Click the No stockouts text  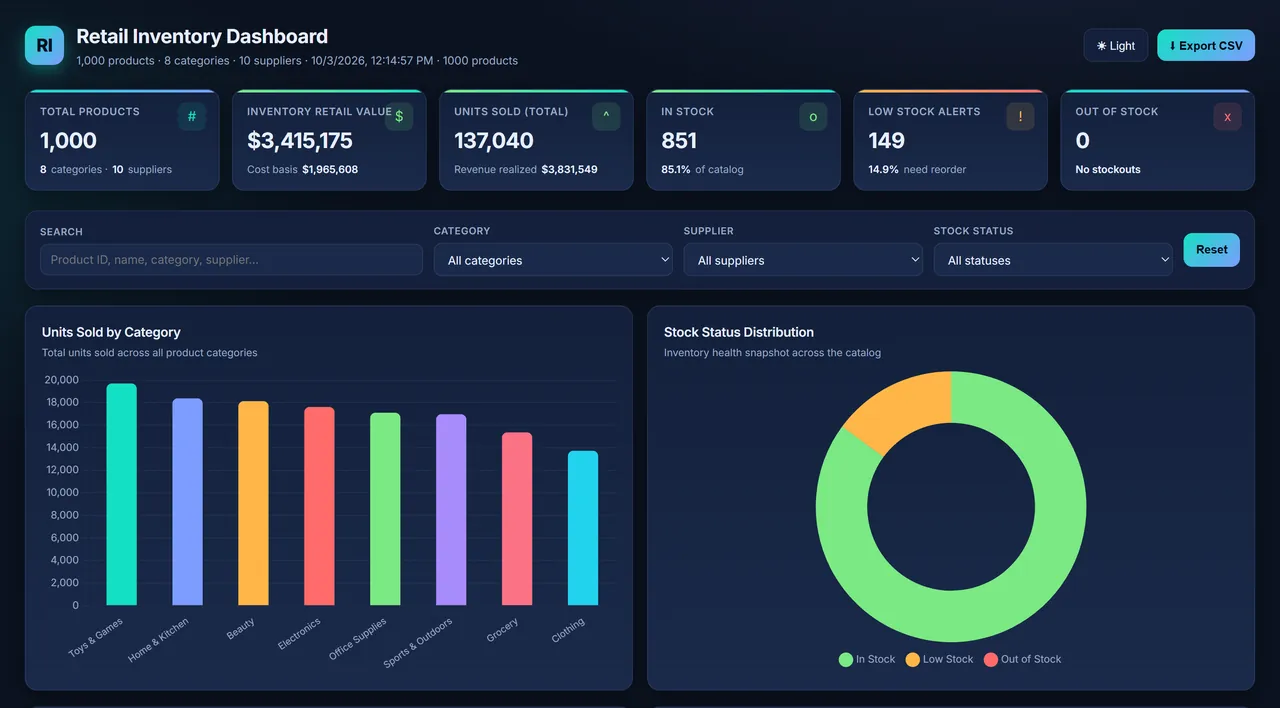point(1108,169)
